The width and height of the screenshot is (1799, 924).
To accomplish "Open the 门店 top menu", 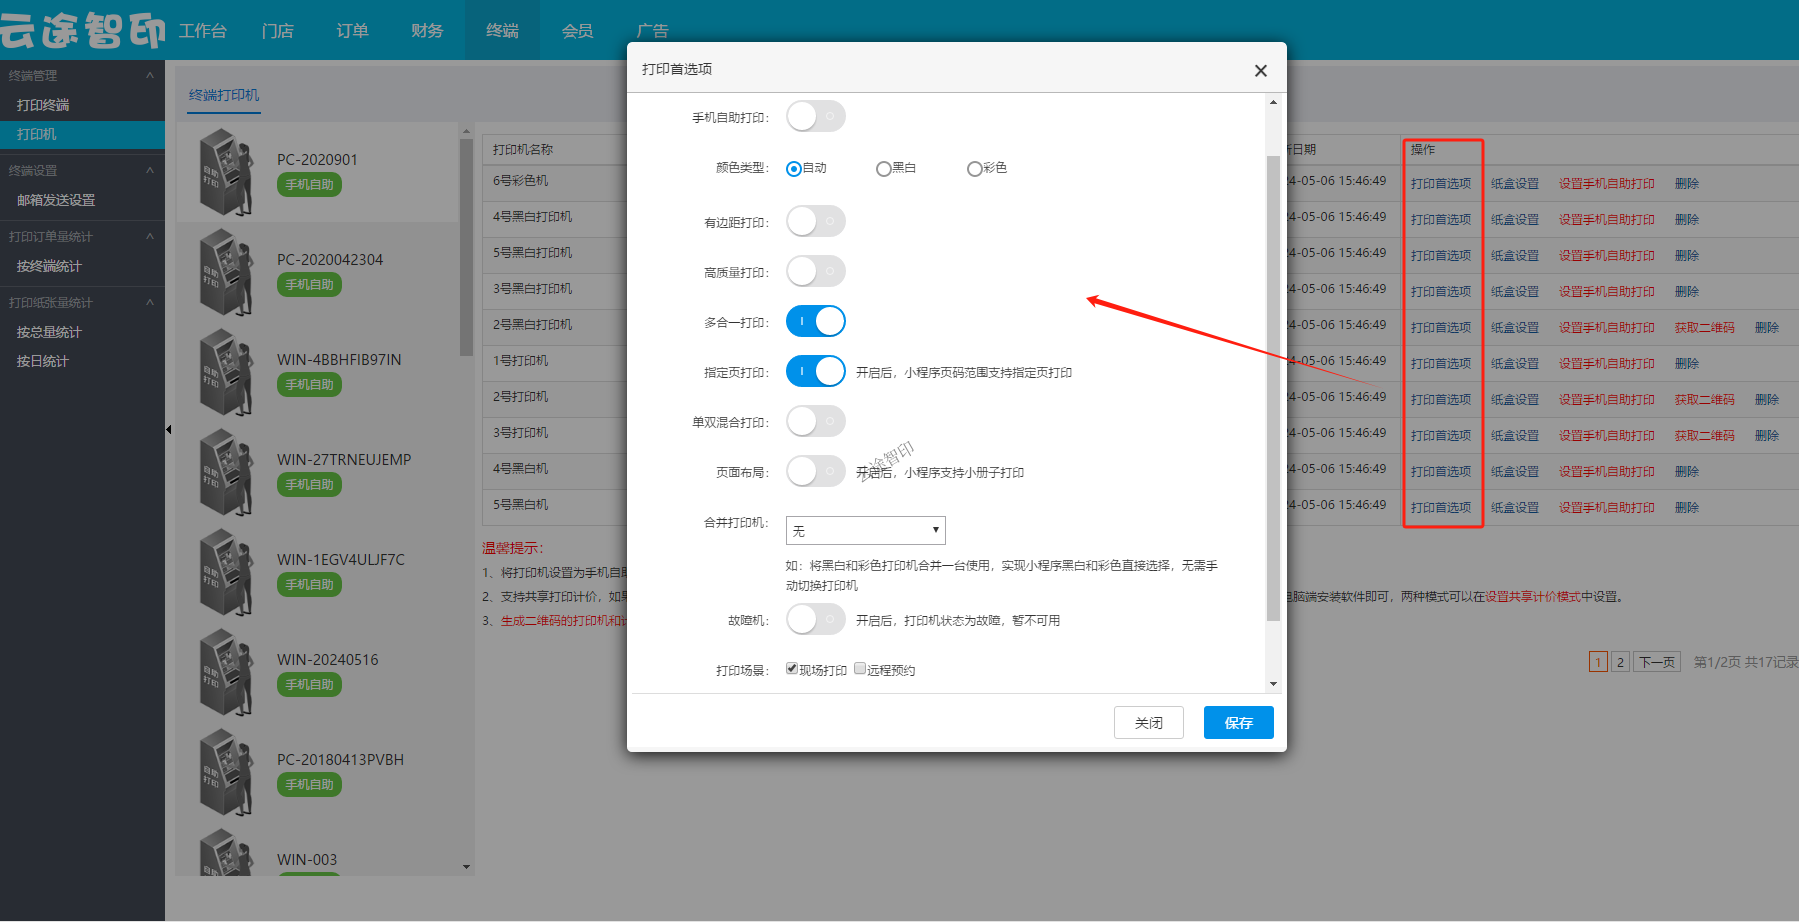I will 278,31.
